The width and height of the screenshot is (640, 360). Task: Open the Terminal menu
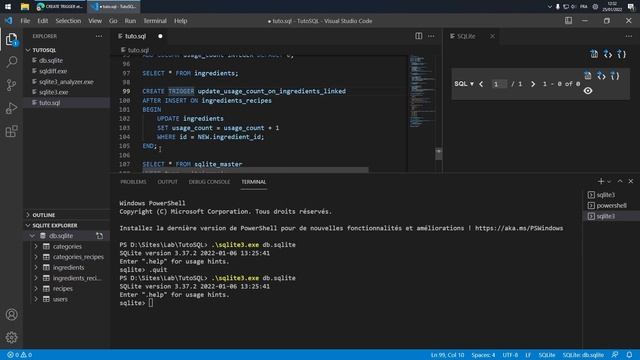[x=155, y=21]
